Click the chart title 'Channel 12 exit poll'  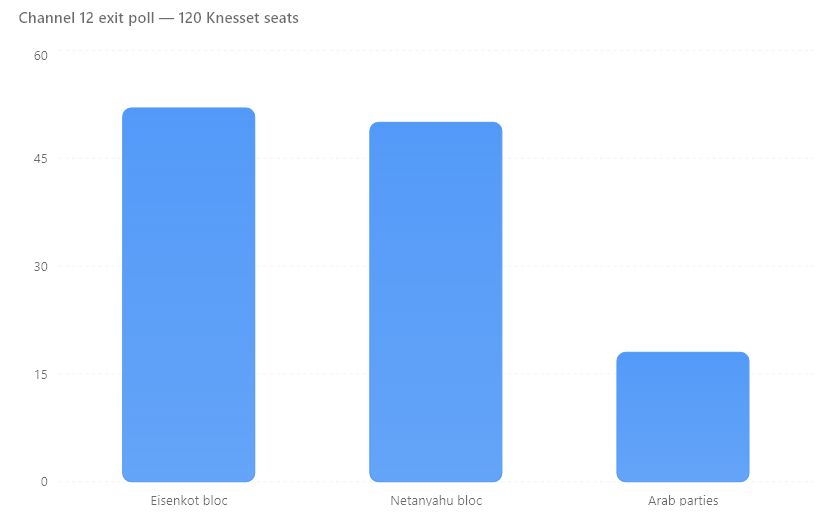(86, 18)
